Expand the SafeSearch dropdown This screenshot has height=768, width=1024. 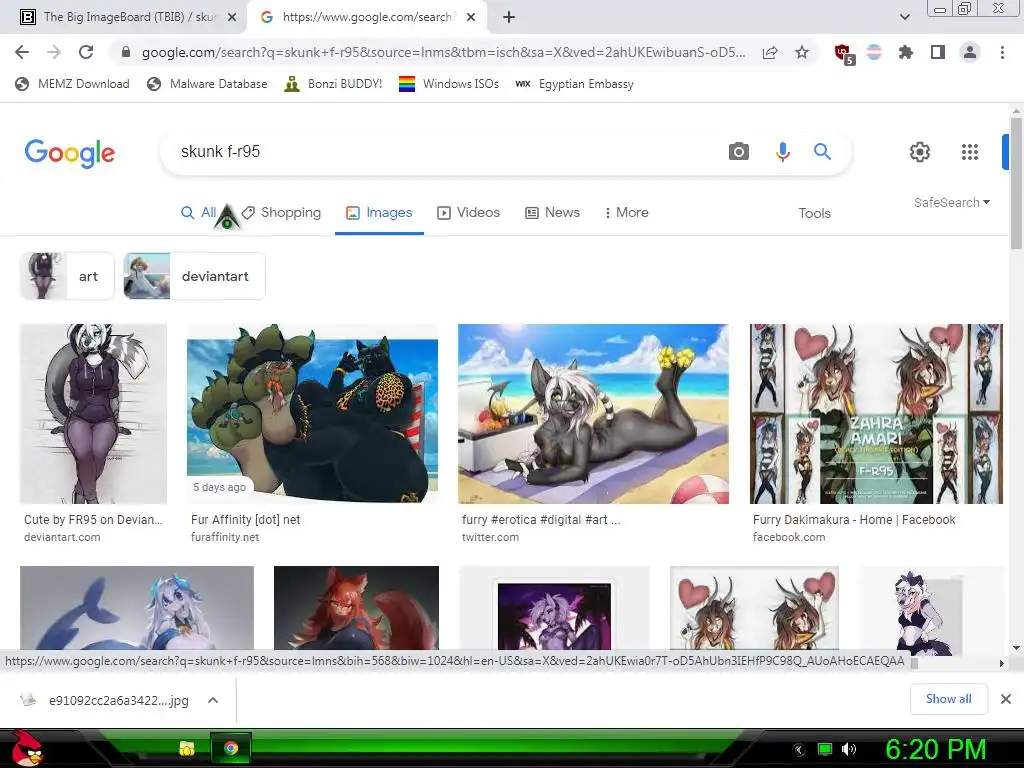click(x=952, y=202)
